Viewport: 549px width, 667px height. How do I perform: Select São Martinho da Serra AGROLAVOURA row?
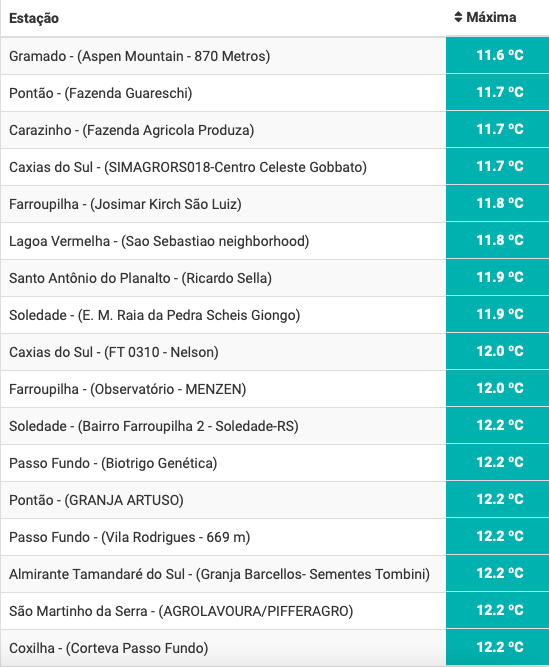click(275, 611)
